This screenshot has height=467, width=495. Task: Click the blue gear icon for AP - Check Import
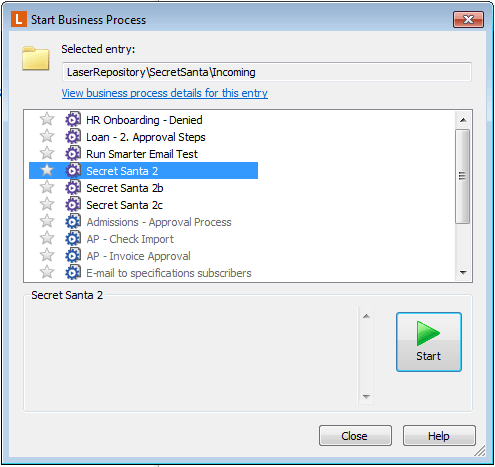tap(73, 238)
